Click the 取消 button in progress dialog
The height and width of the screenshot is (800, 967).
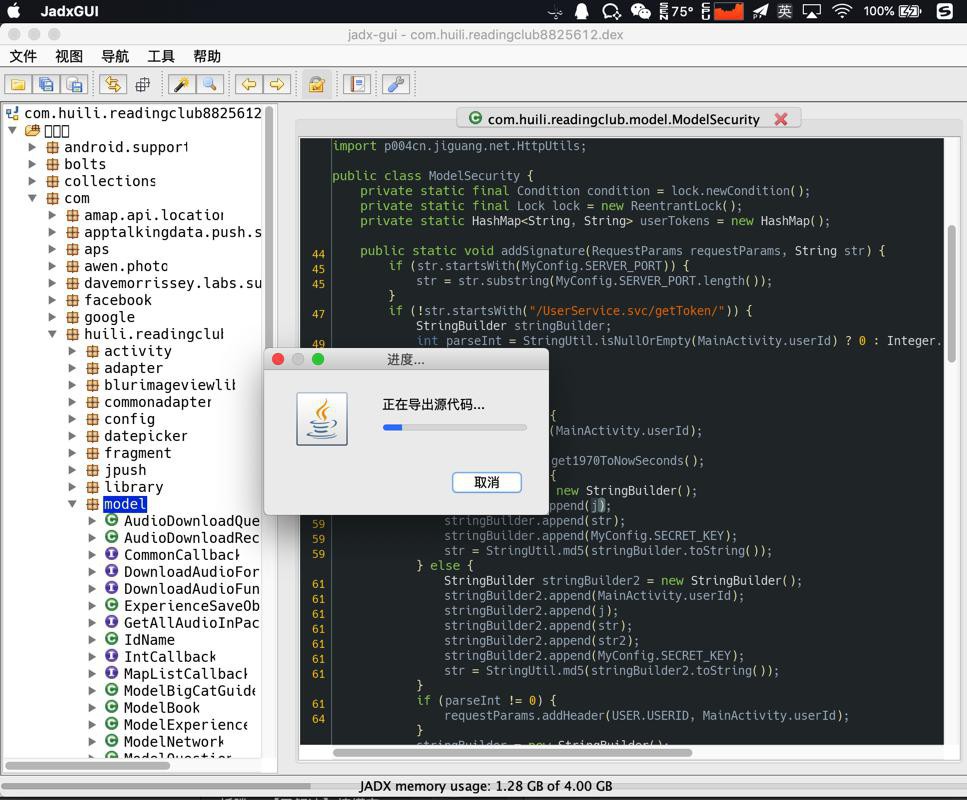tap(486, 482)
